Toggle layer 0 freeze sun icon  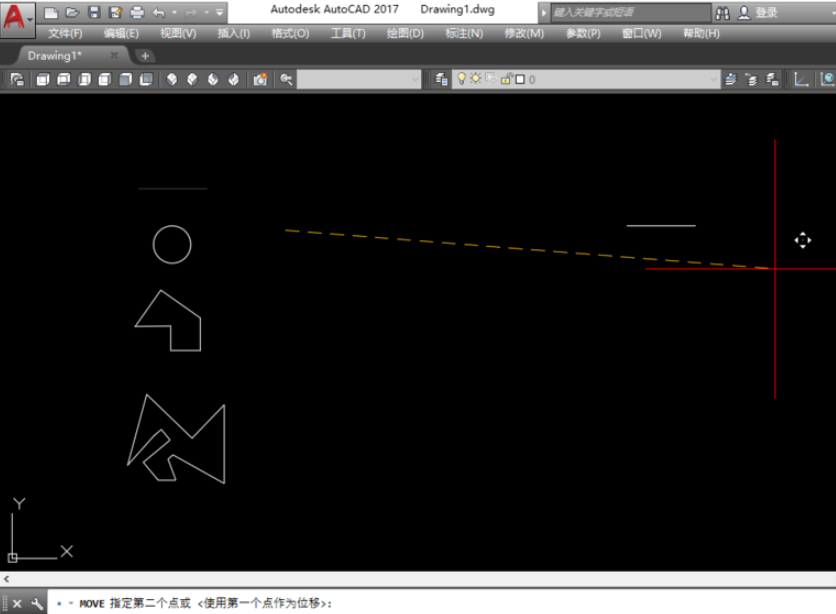coord(475,79)
